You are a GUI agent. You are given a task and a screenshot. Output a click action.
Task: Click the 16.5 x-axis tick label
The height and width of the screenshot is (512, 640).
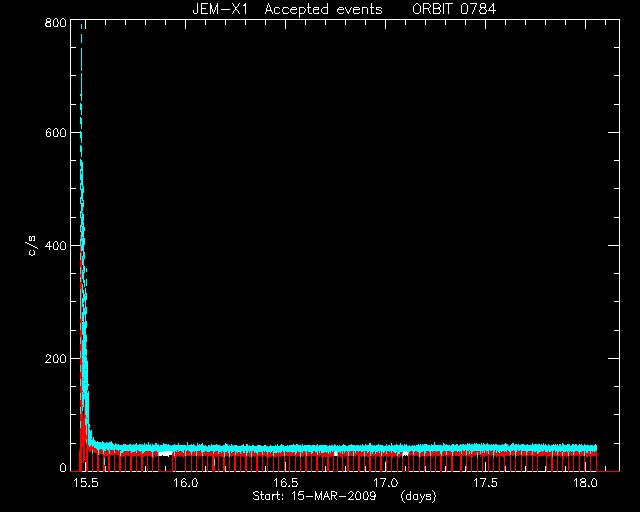(285, 483)
